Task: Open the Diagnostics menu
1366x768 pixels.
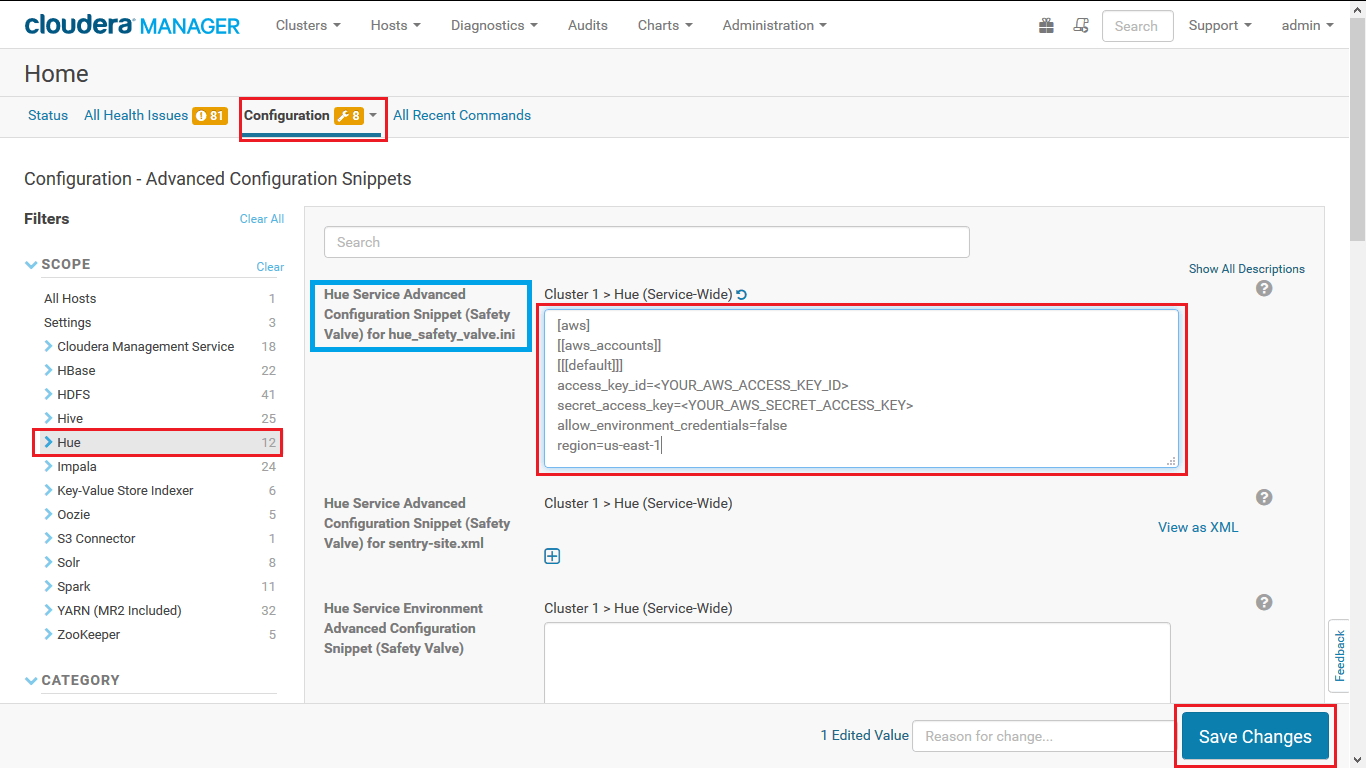Action: (x=494, y=25)
